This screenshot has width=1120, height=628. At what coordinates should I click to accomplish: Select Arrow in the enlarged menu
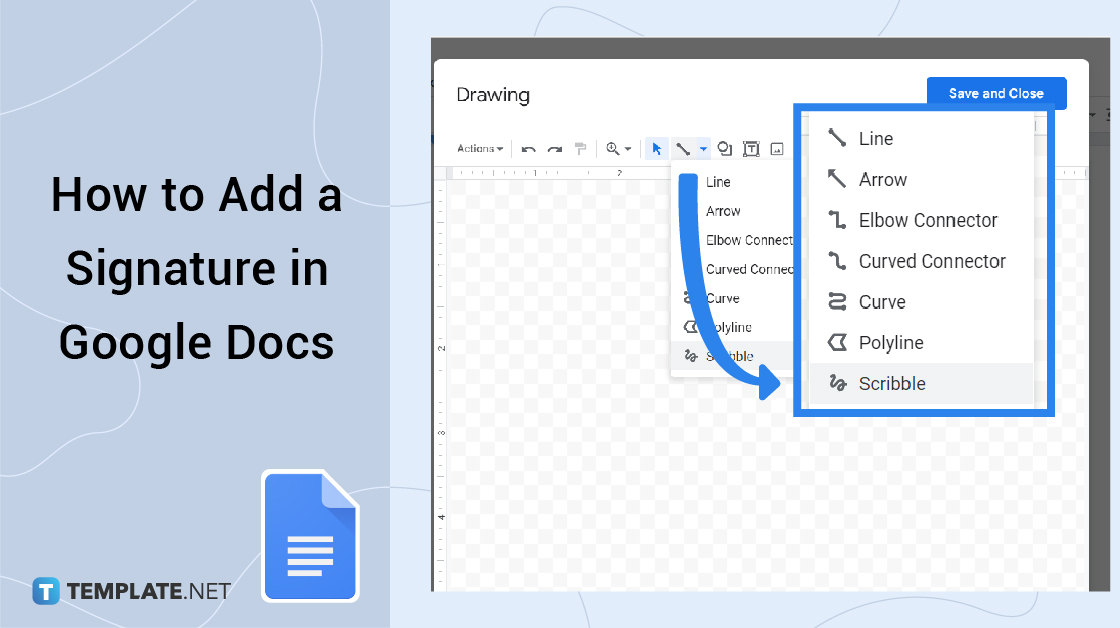click(x=882, y=180)
